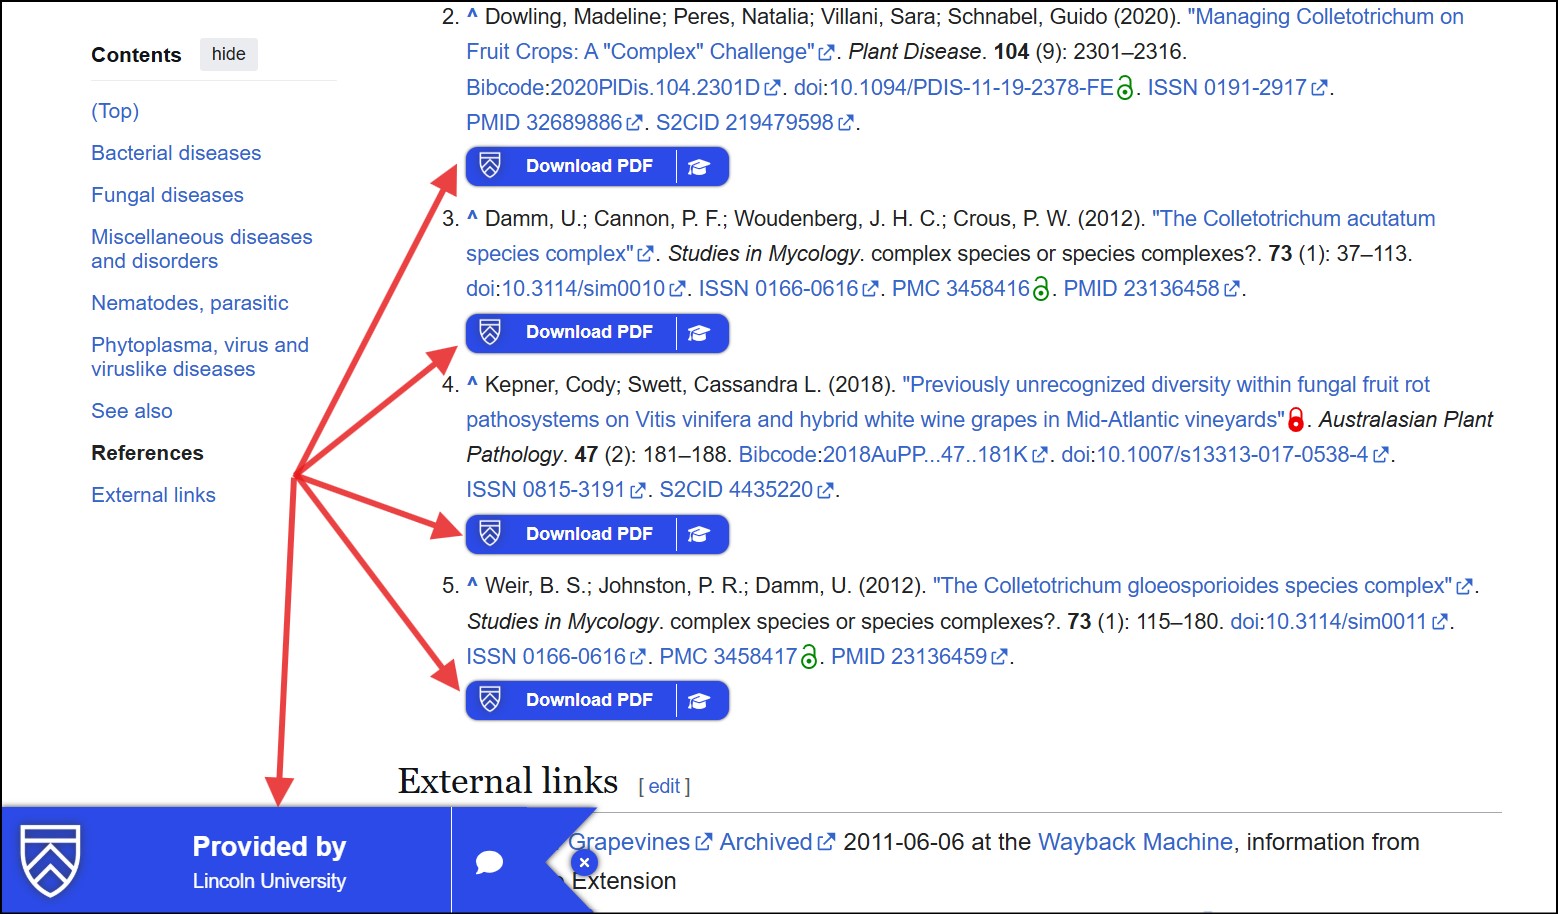Screen dimensions: 1558x914
Task: Download PDF for the Weir 2012 gloeosporioides paper
Action: pos(590,700)
